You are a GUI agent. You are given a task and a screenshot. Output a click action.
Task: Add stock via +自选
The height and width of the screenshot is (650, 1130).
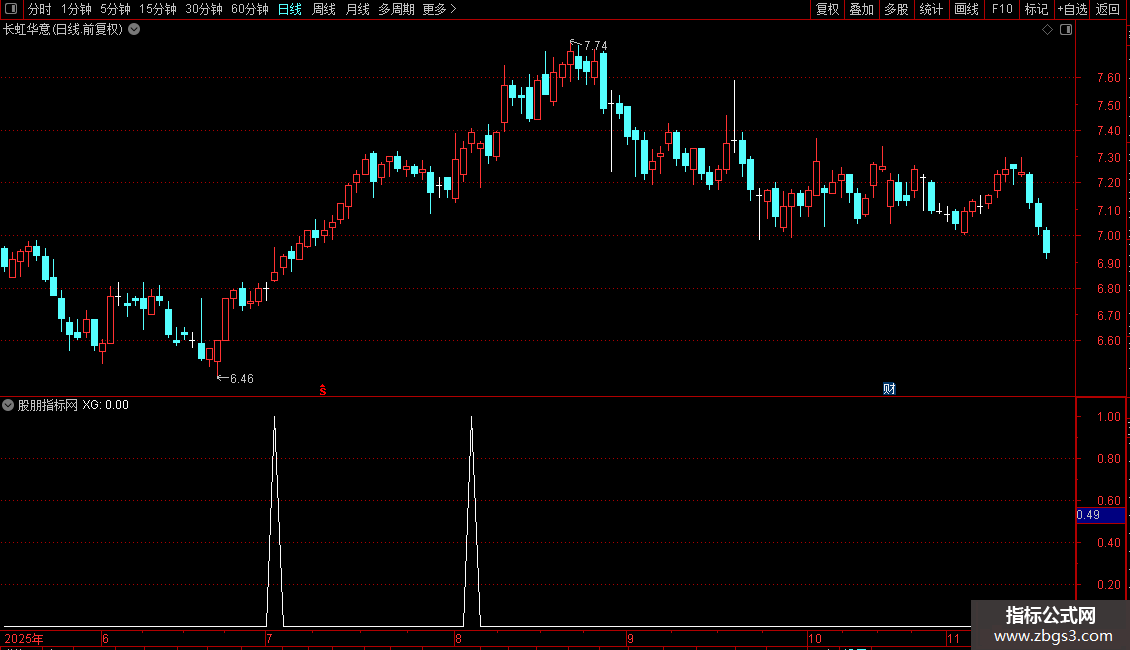click(x=1072, y=9)
